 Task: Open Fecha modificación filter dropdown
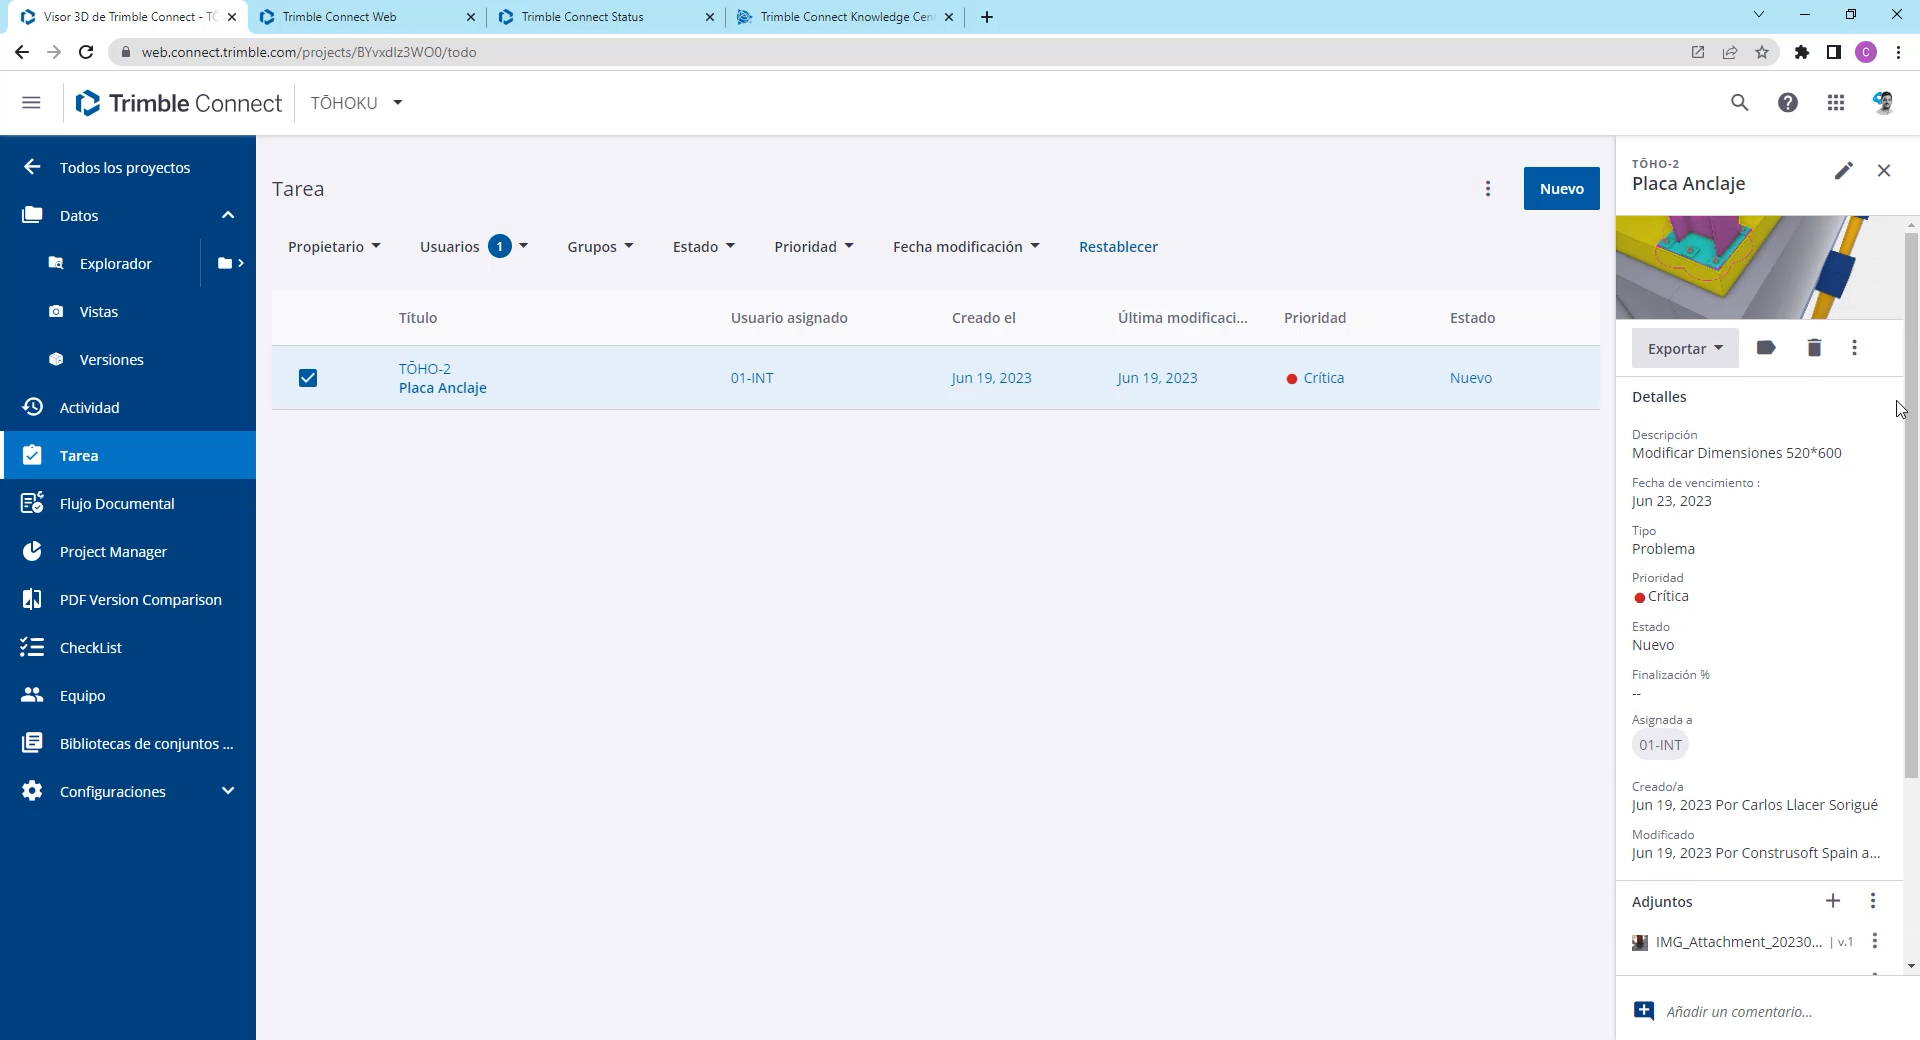(x=966, y=247)
